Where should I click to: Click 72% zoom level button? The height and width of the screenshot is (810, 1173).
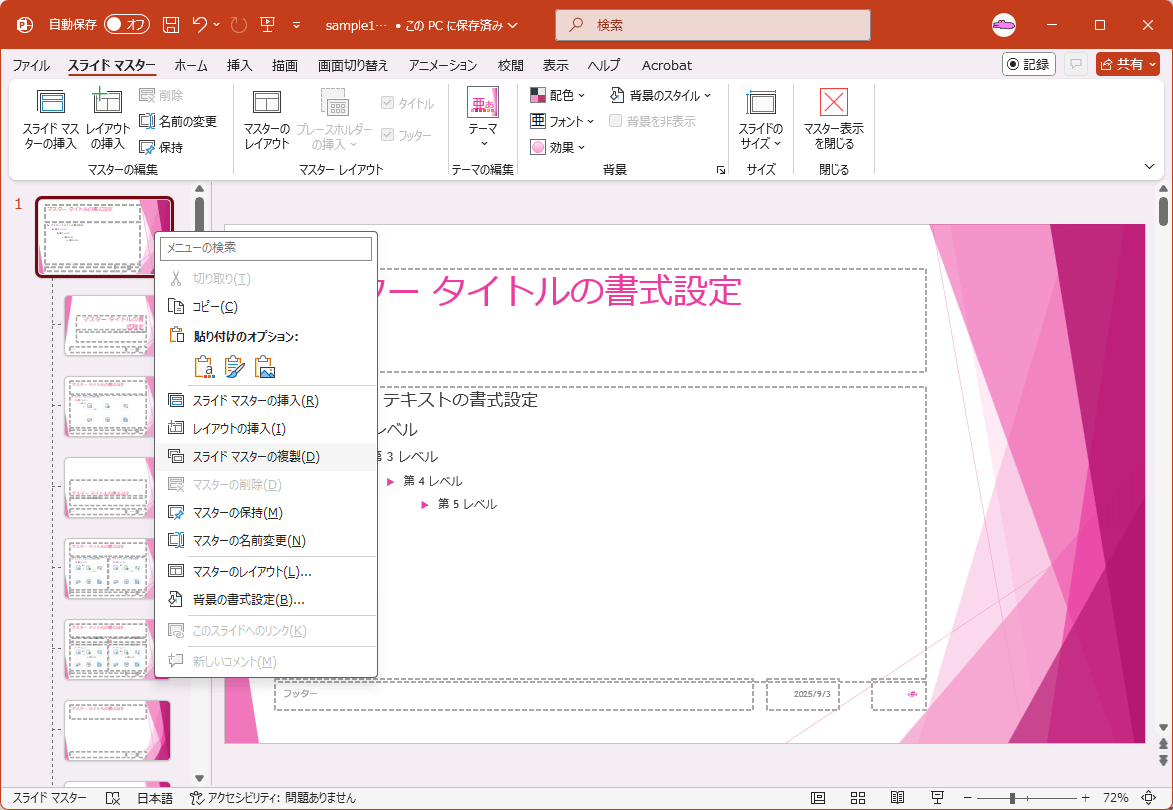click(1115, 798)
